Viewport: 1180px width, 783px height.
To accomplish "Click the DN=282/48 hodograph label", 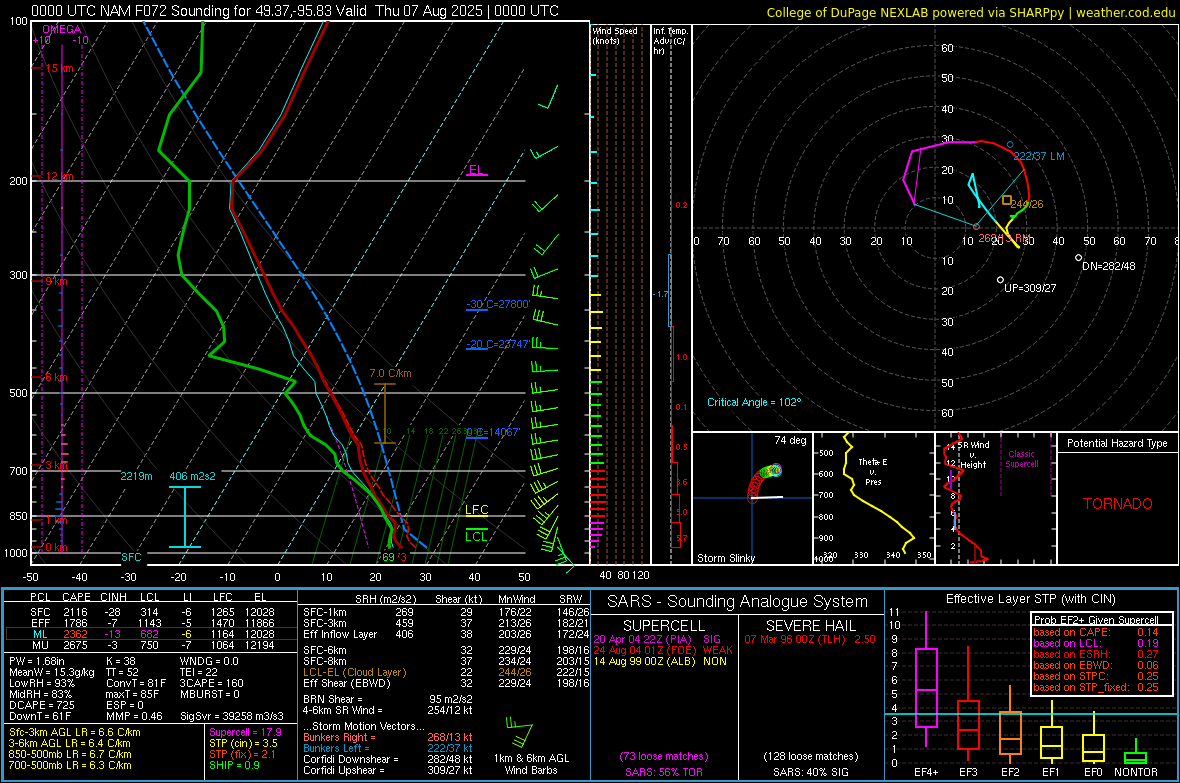I will tap(1109, 266).
